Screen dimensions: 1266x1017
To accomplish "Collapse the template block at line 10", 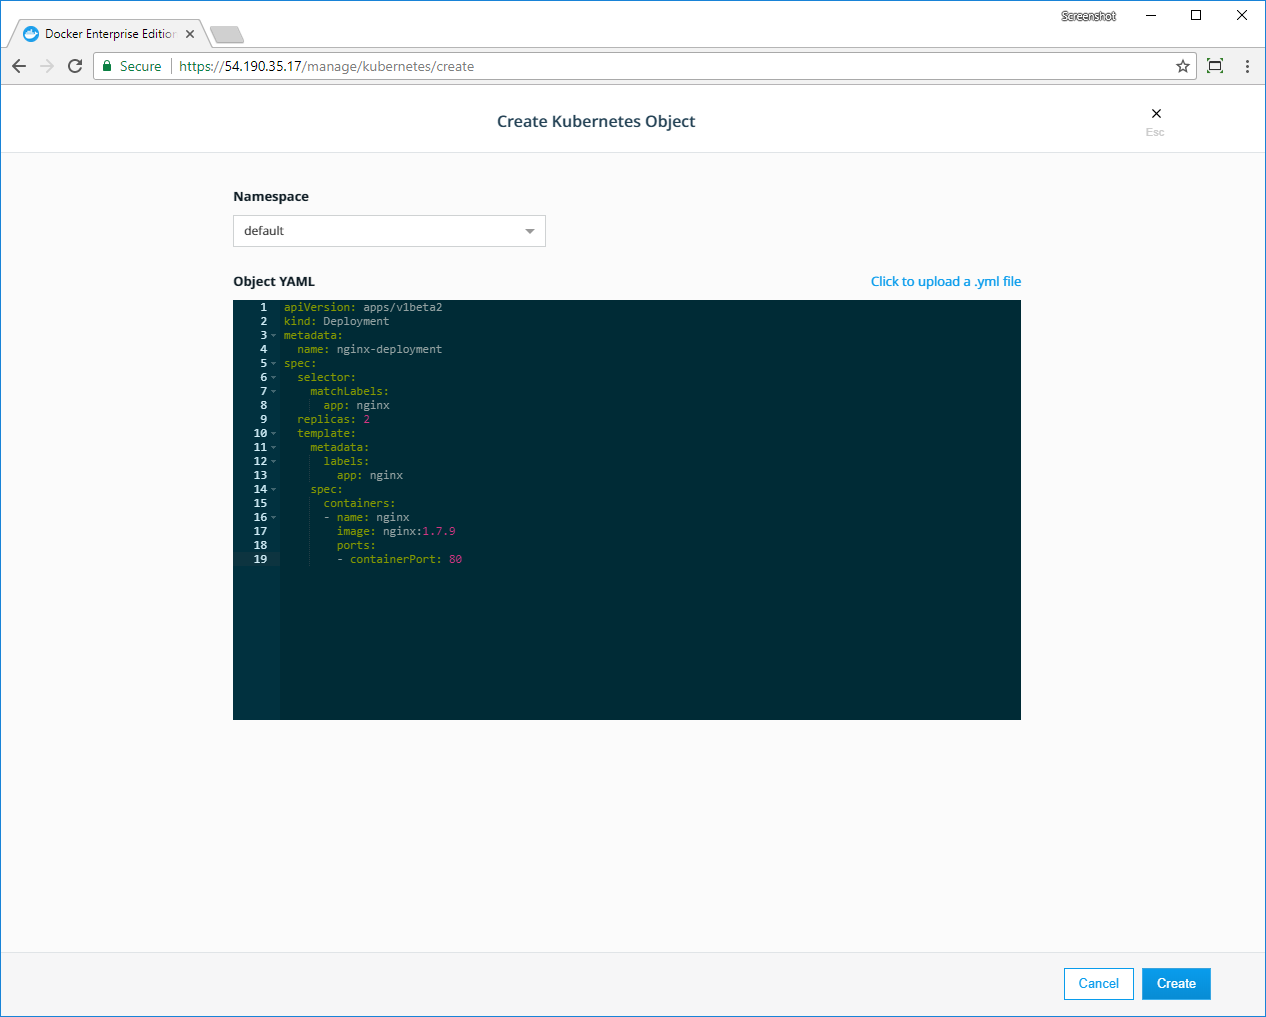I will (274, 434).
